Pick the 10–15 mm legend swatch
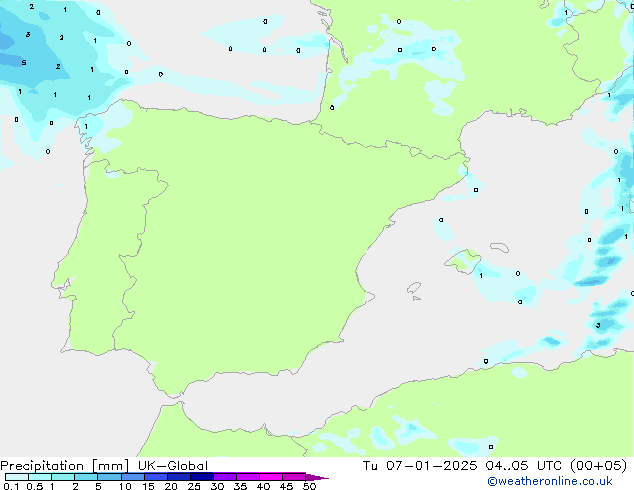This screenshot has width=634, height=490. 133,477
